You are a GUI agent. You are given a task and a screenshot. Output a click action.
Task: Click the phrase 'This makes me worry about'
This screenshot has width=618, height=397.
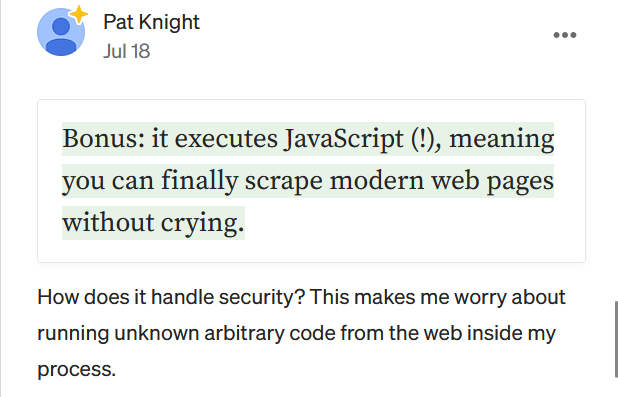tap(437, 297)
